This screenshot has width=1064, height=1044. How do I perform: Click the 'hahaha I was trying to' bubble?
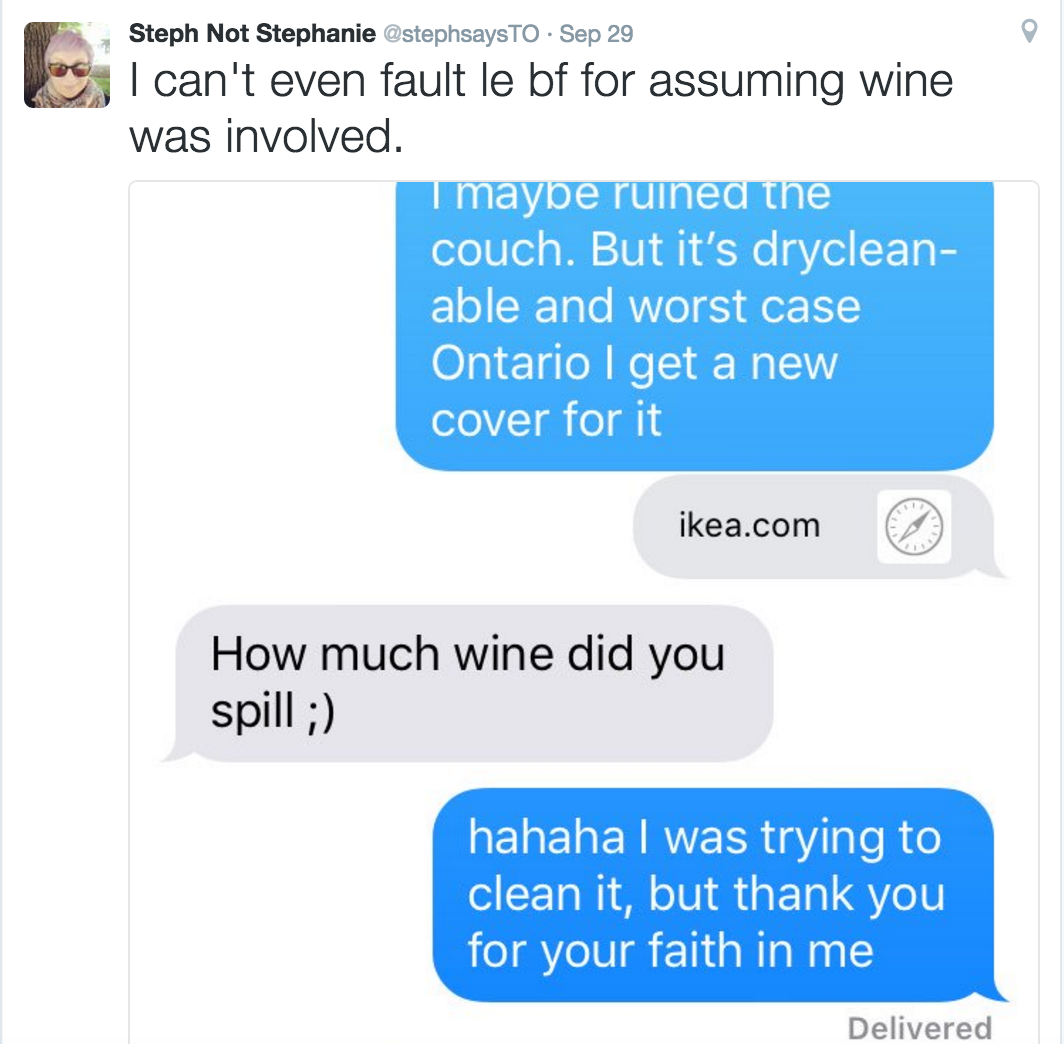(x=704, y=838)
